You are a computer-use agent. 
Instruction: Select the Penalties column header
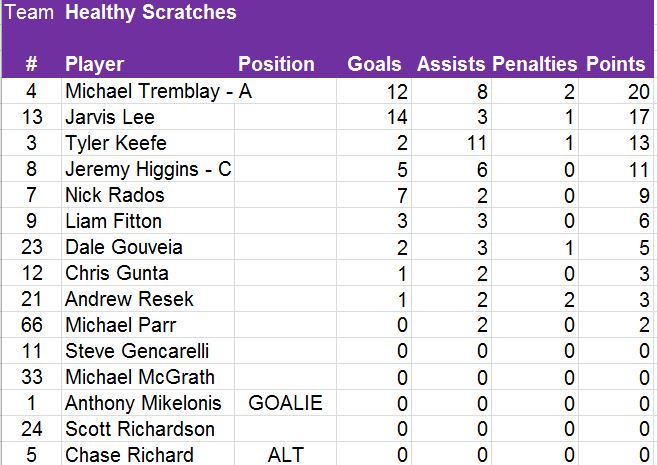(534, 64)
